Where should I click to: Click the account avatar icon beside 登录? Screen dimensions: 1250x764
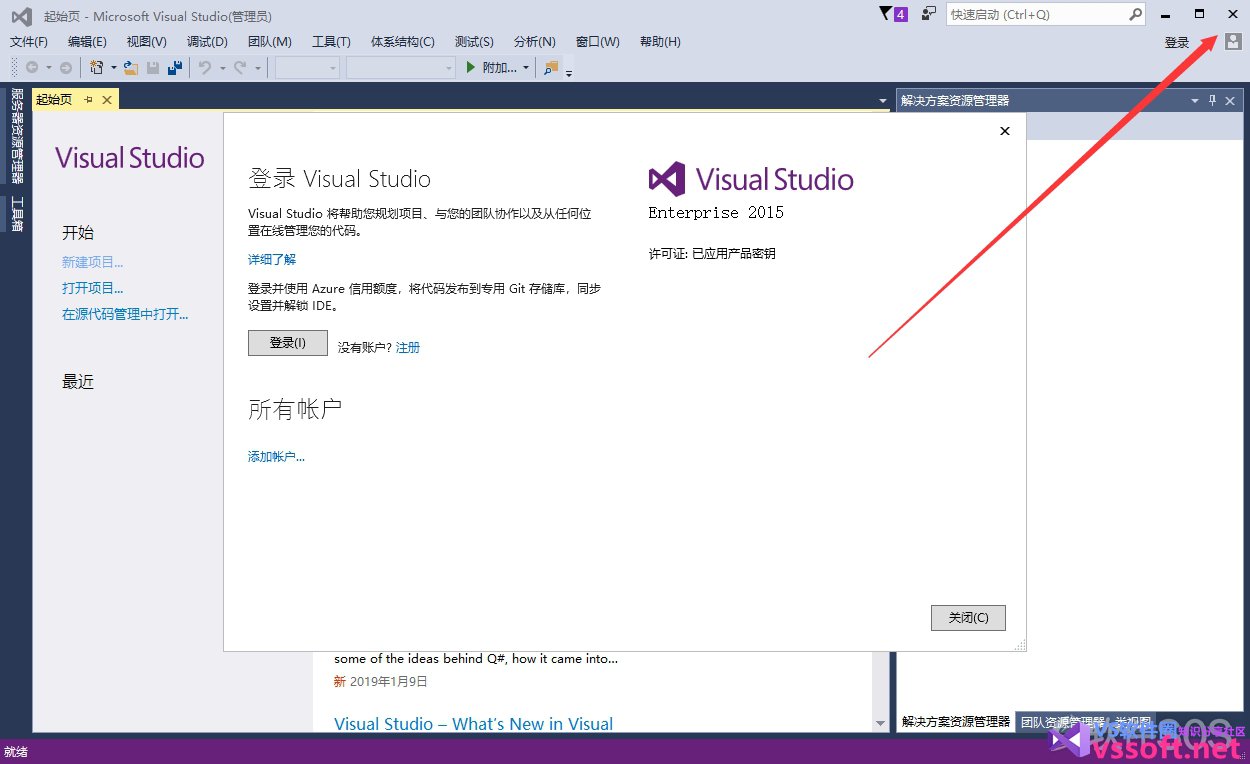pyautogui.click(x=1232, y=42)
